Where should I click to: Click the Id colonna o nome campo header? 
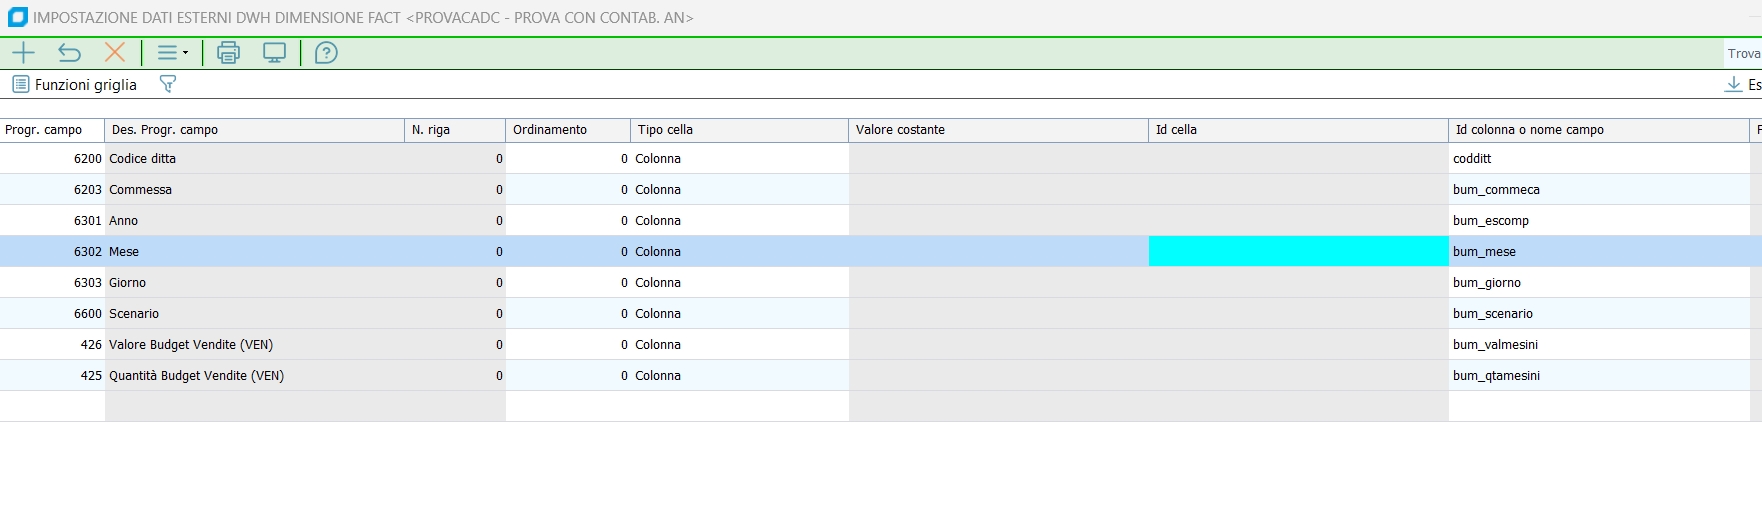(1597, 130)
